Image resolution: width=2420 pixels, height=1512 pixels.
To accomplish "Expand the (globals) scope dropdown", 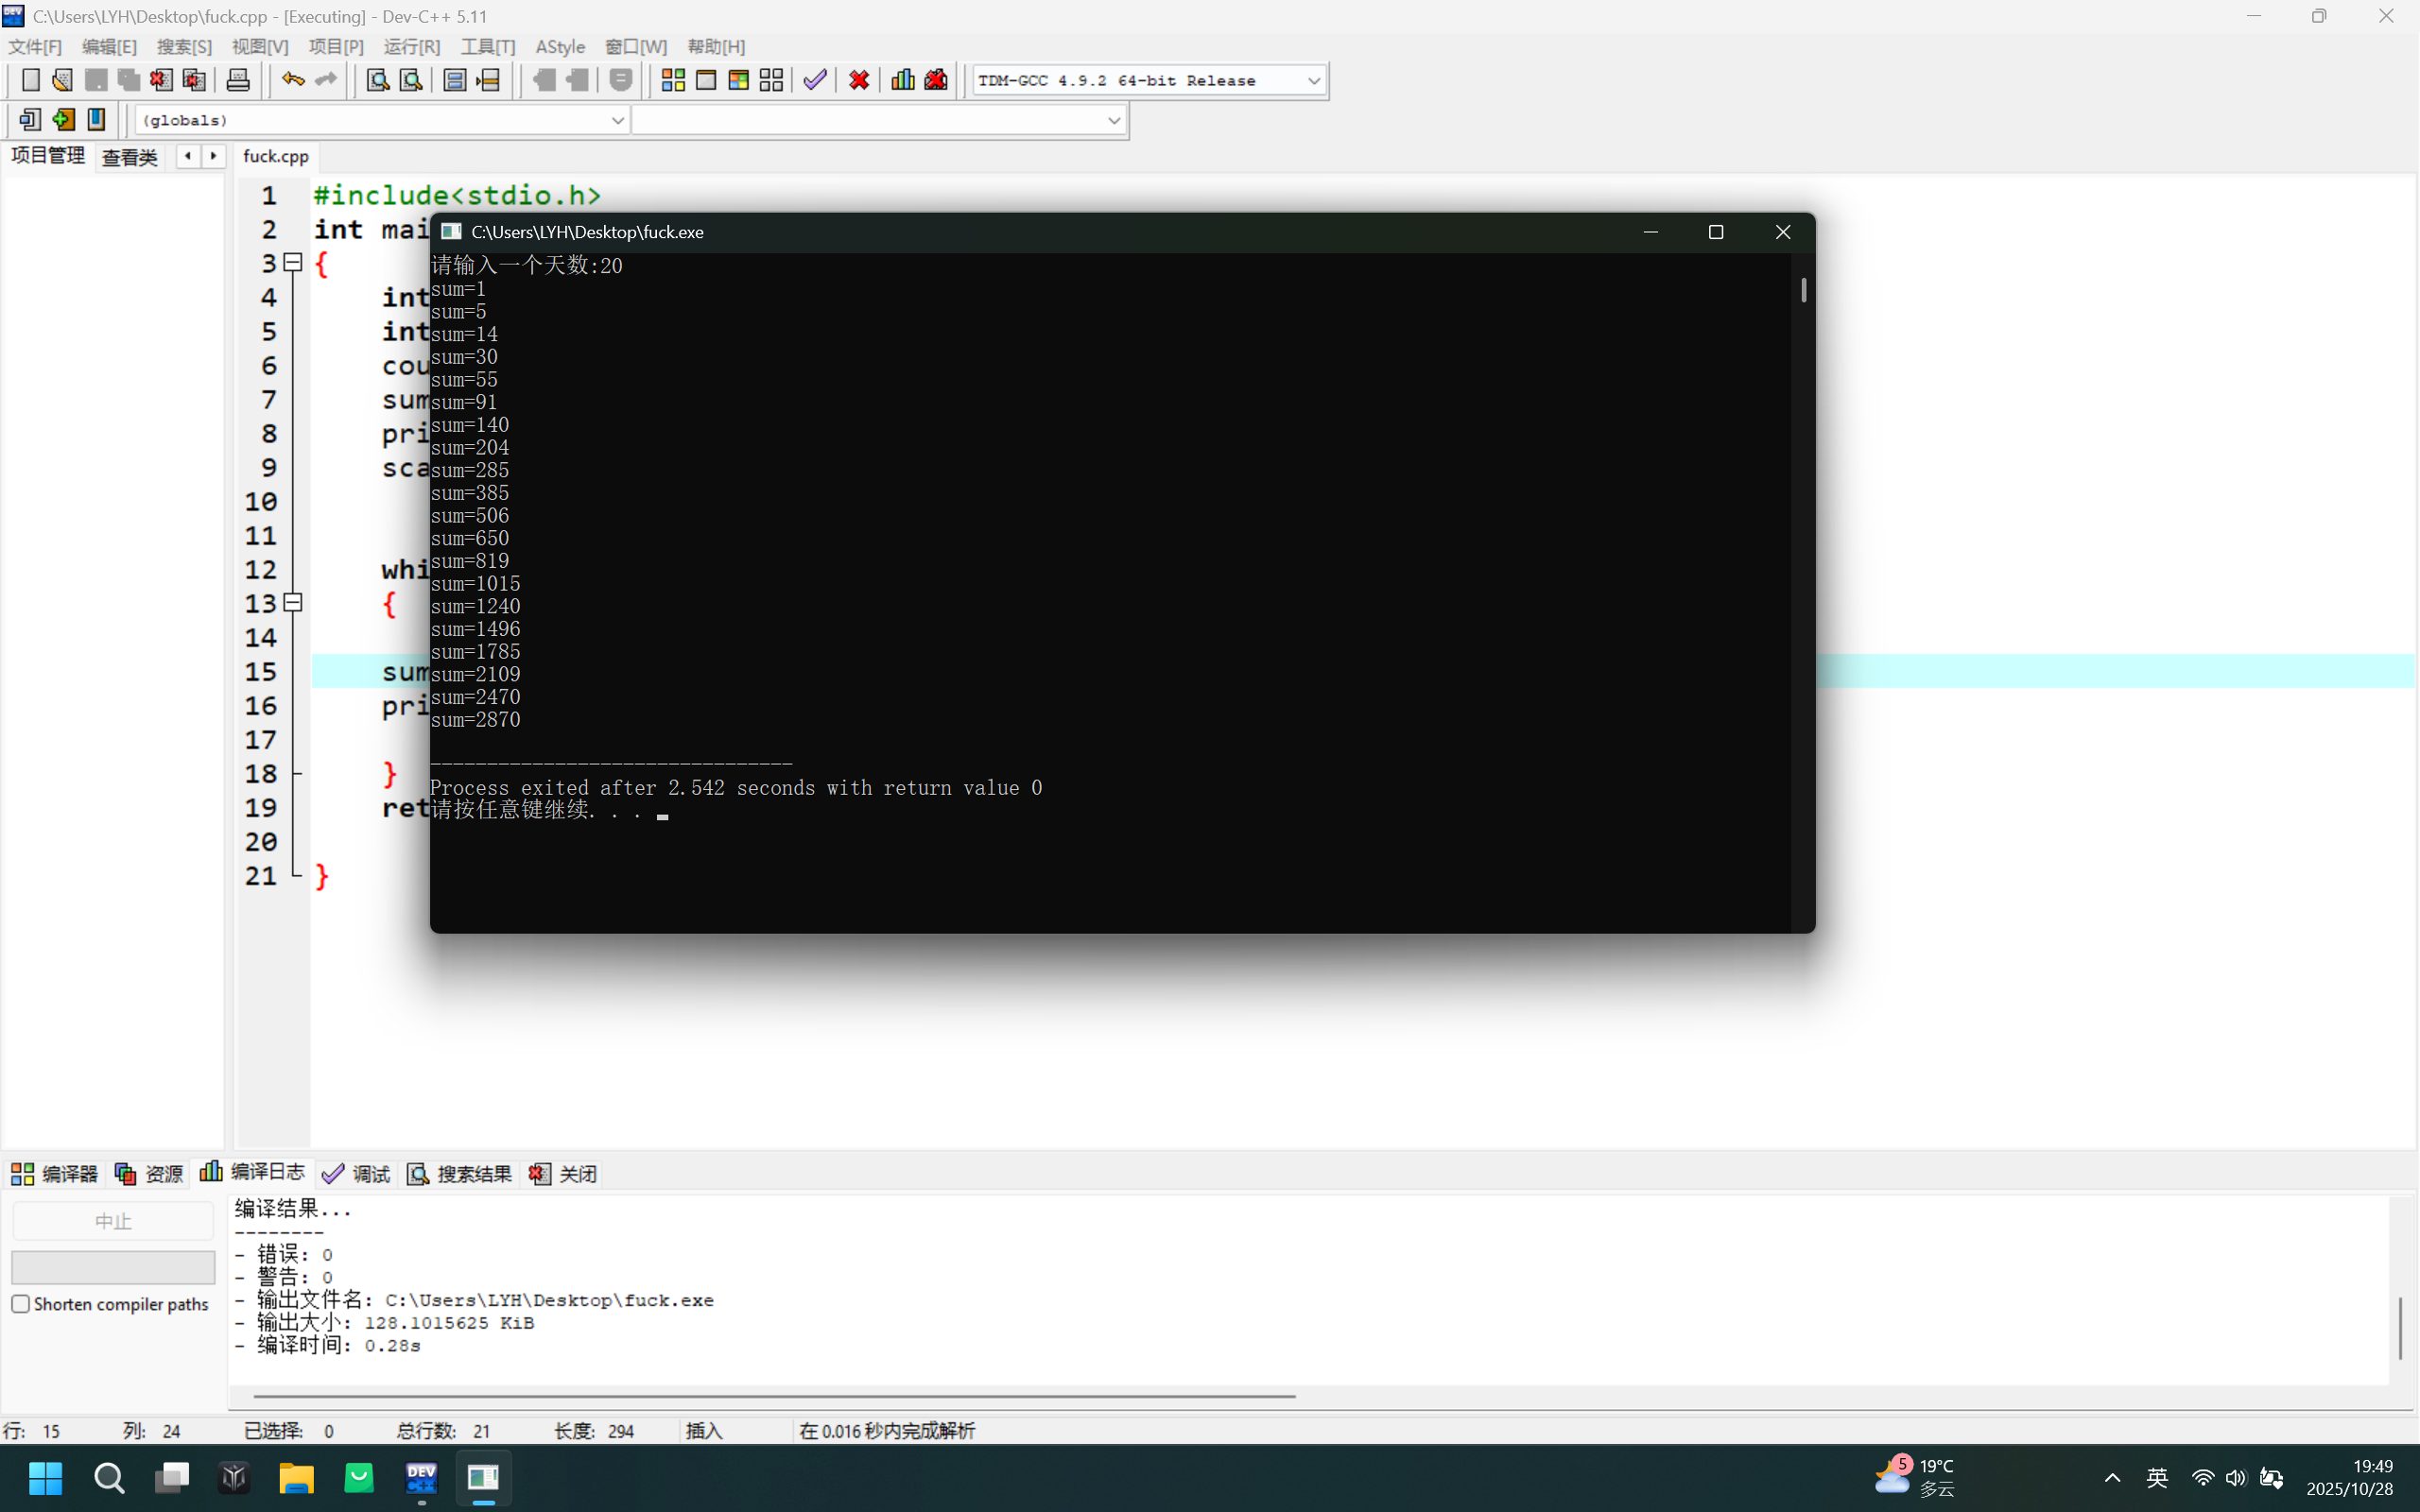I will pyautogui.click(x=617, y=120).
